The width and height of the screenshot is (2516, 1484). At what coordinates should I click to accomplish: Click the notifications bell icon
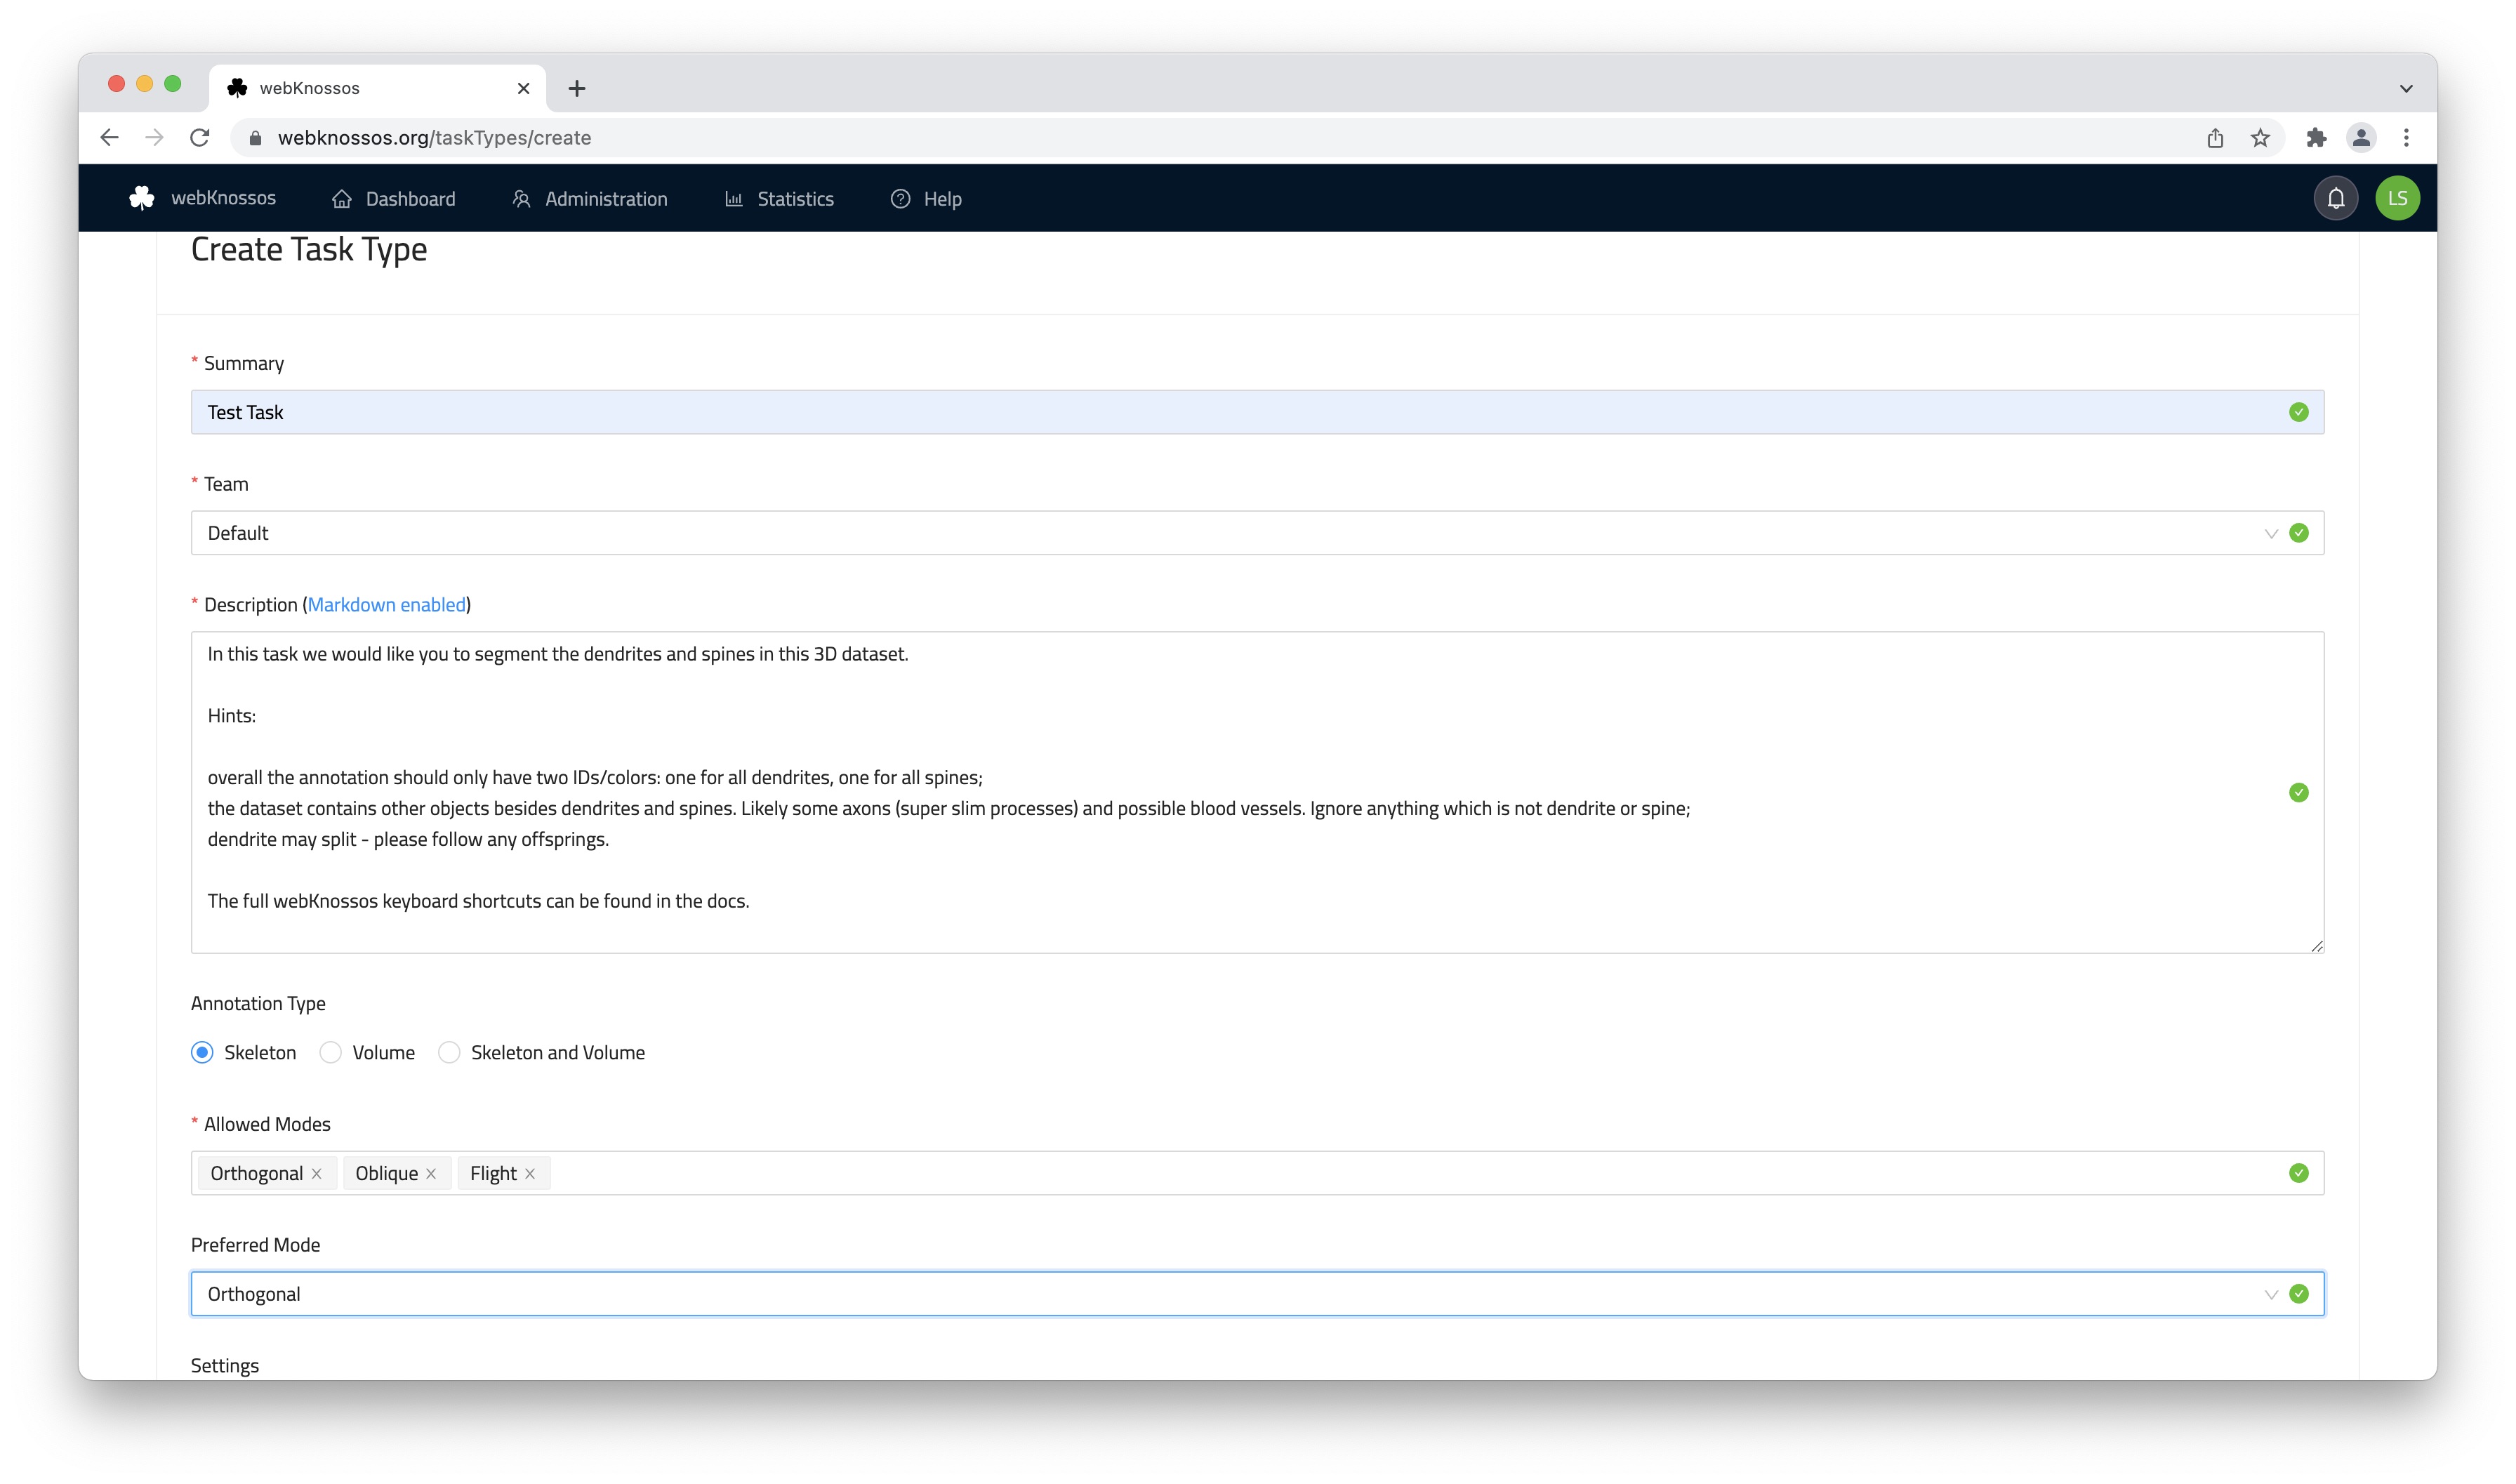tap(2336, 198)
